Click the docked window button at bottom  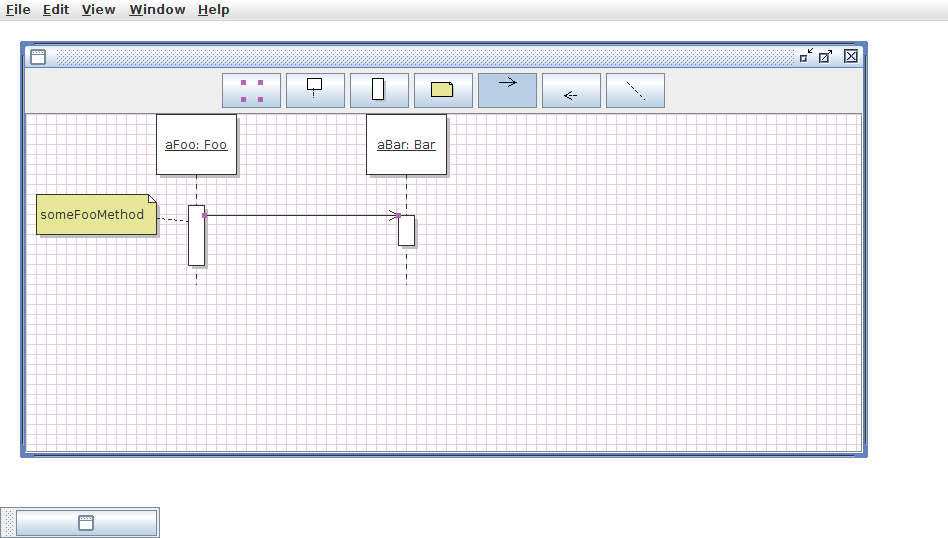[x=86, y=522]
